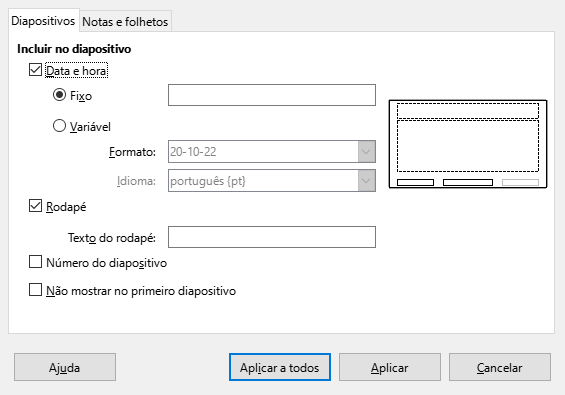The height and width of the screenshot is (395, 565).
Task: Open the Notas e folhetos tab
Action: 125,22
